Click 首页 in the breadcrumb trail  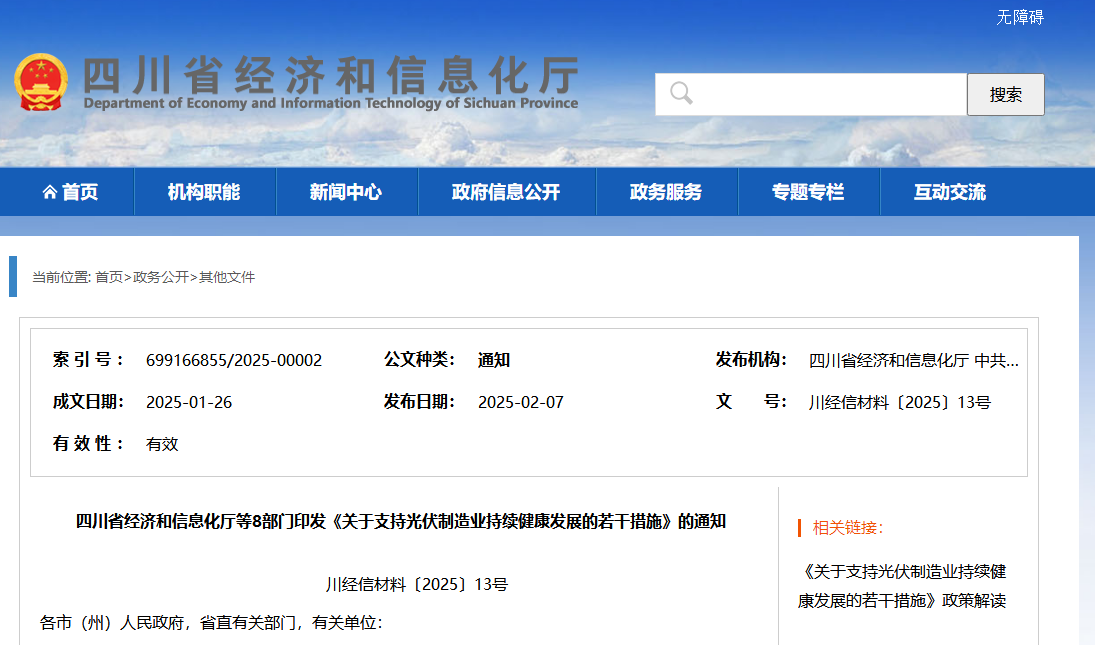[109, 277]
